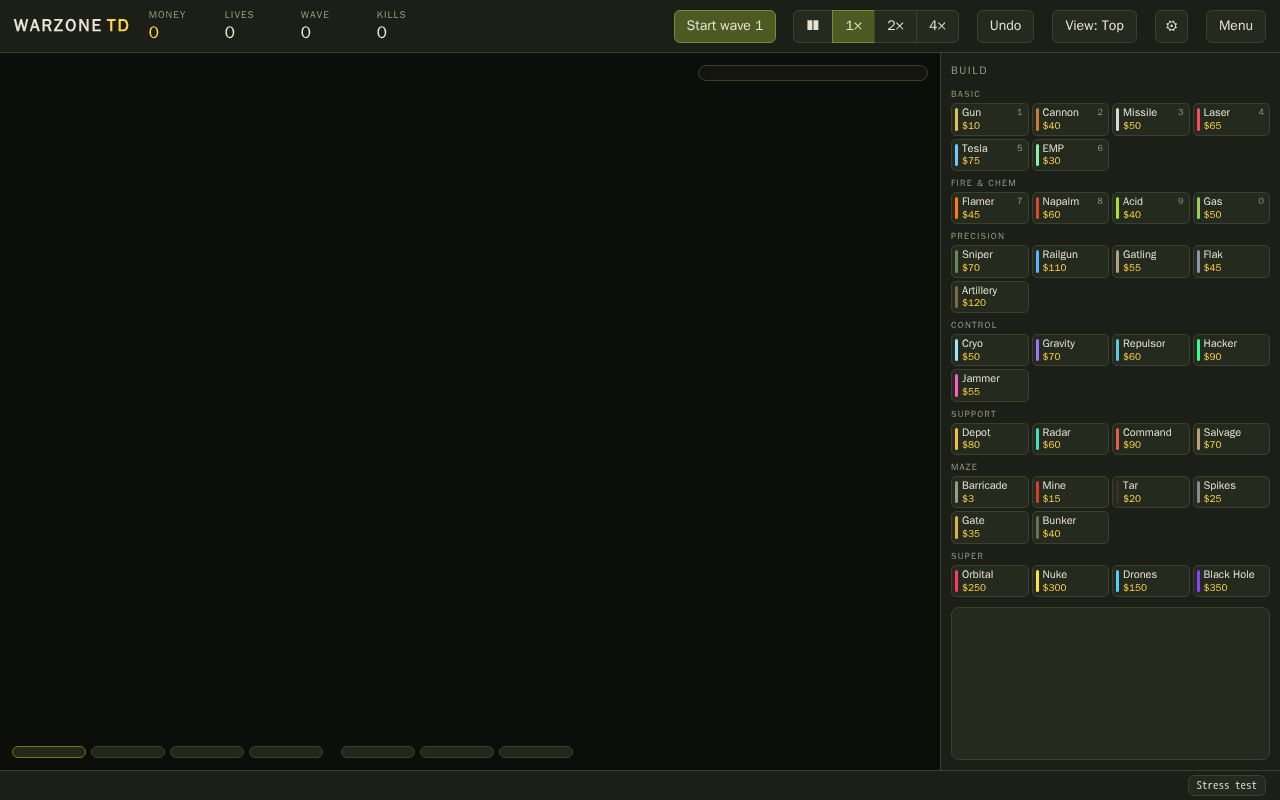Pick the Jammer tower
The height and width of the screenshot is (800, 1280).
[990, 385]
